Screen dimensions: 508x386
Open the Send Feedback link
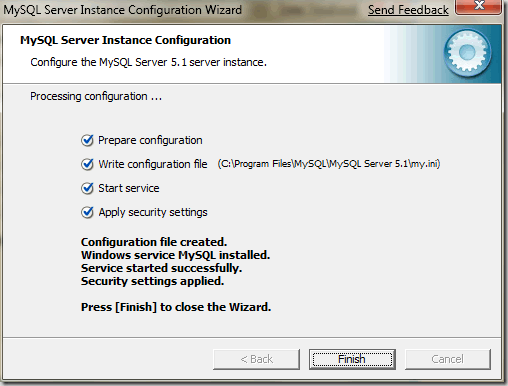(408, 10)
